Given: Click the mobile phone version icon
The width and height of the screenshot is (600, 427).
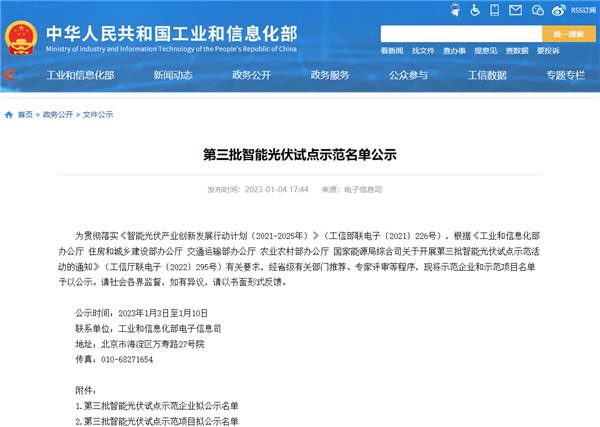Looking at the screenshot, I should (x=494, y=10).
